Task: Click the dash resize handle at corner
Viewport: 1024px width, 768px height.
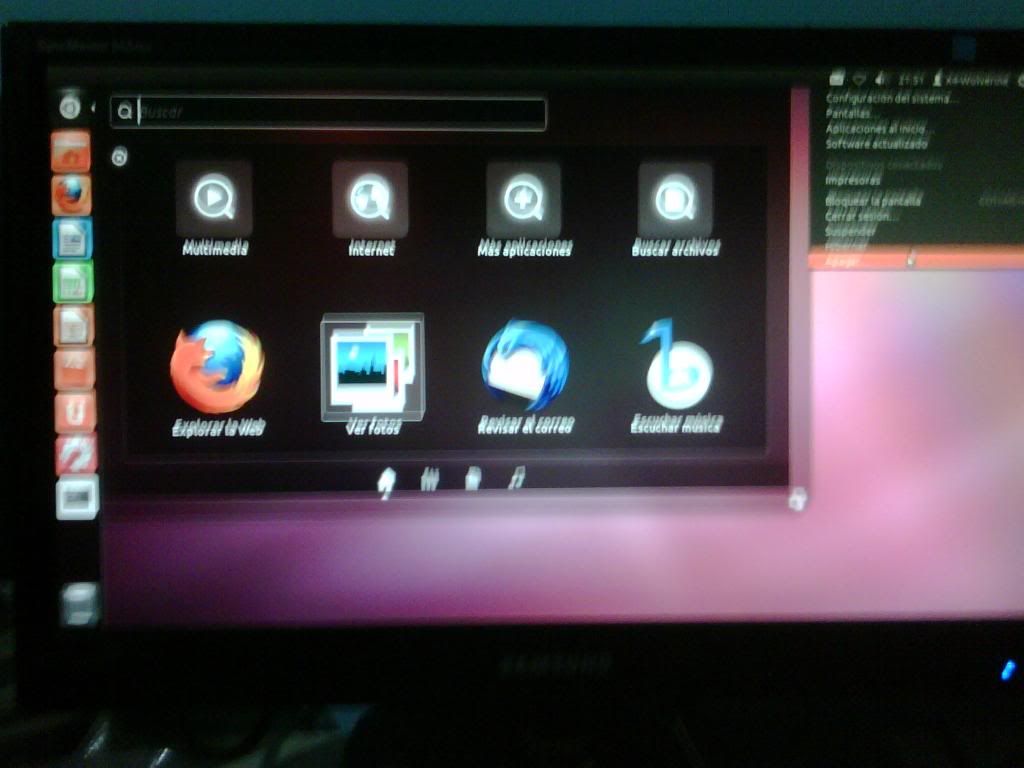Action: tap(797, 500)
